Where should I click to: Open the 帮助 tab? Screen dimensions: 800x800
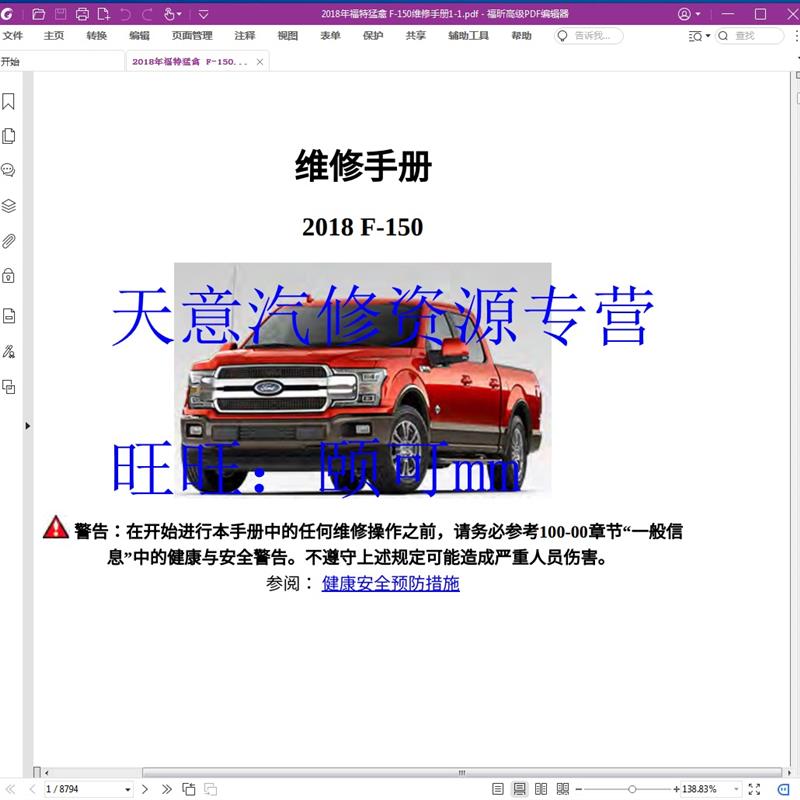(x=521, y=36)
